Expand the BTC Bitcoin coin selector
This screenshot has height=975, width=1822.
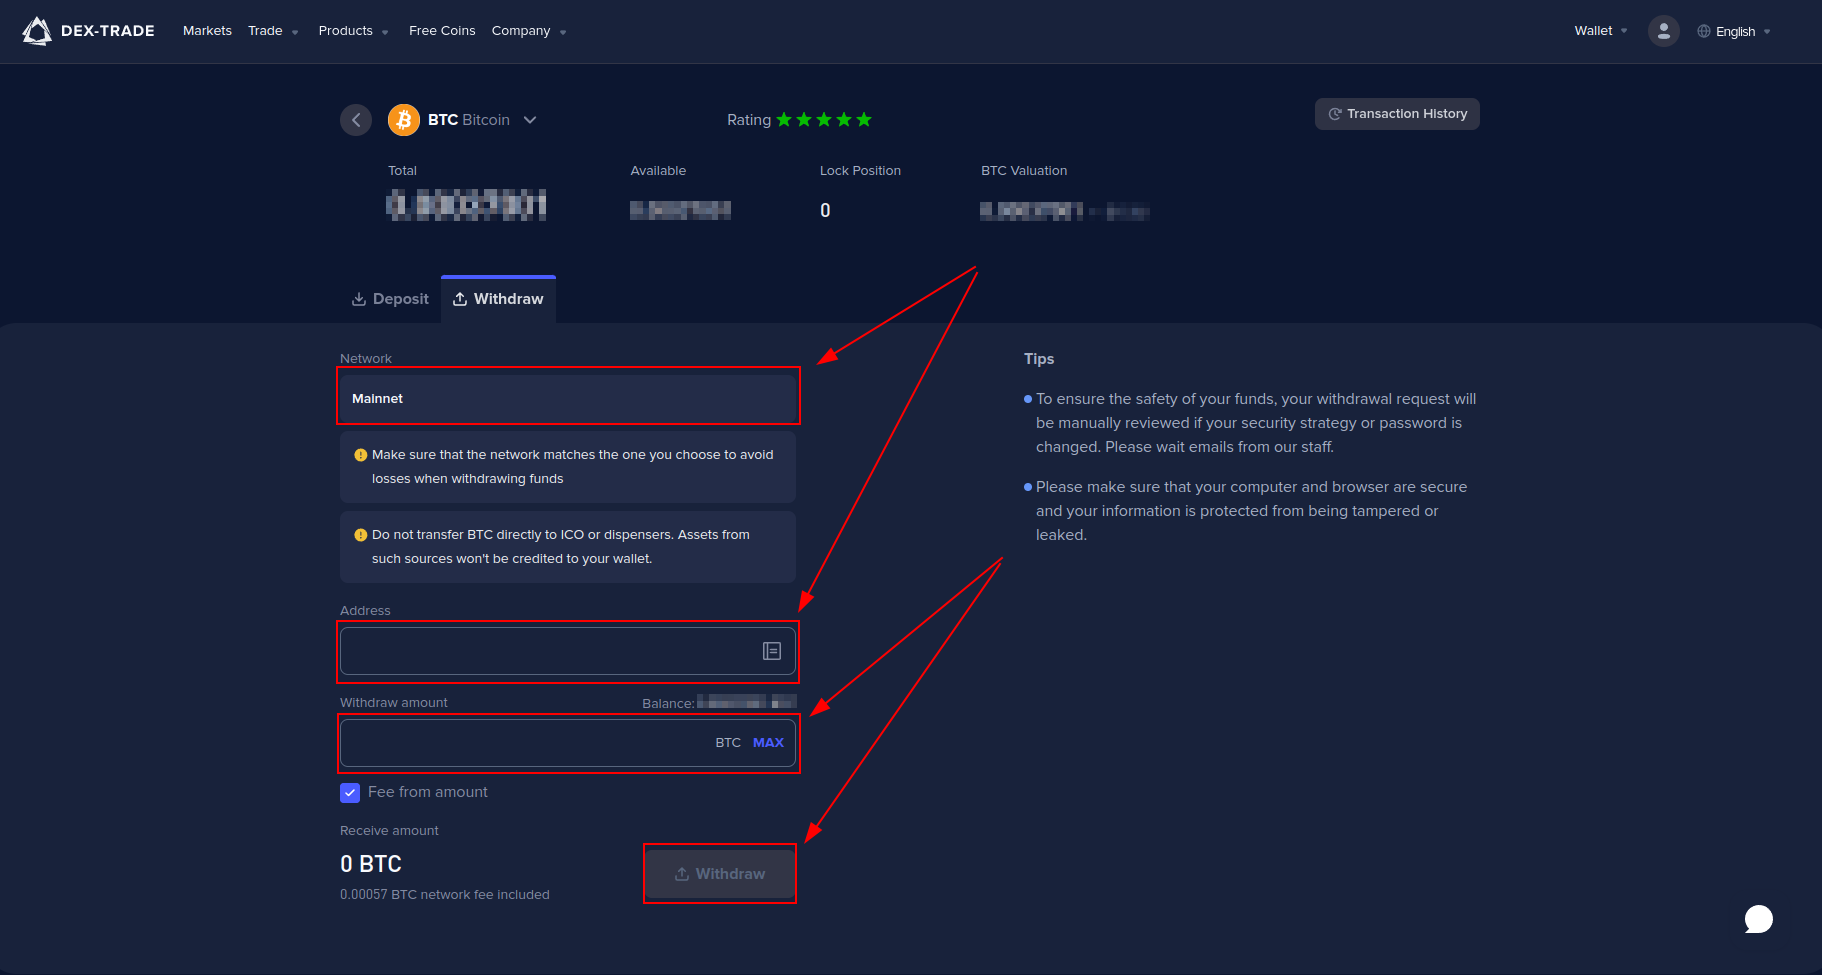tap(530, 120)
